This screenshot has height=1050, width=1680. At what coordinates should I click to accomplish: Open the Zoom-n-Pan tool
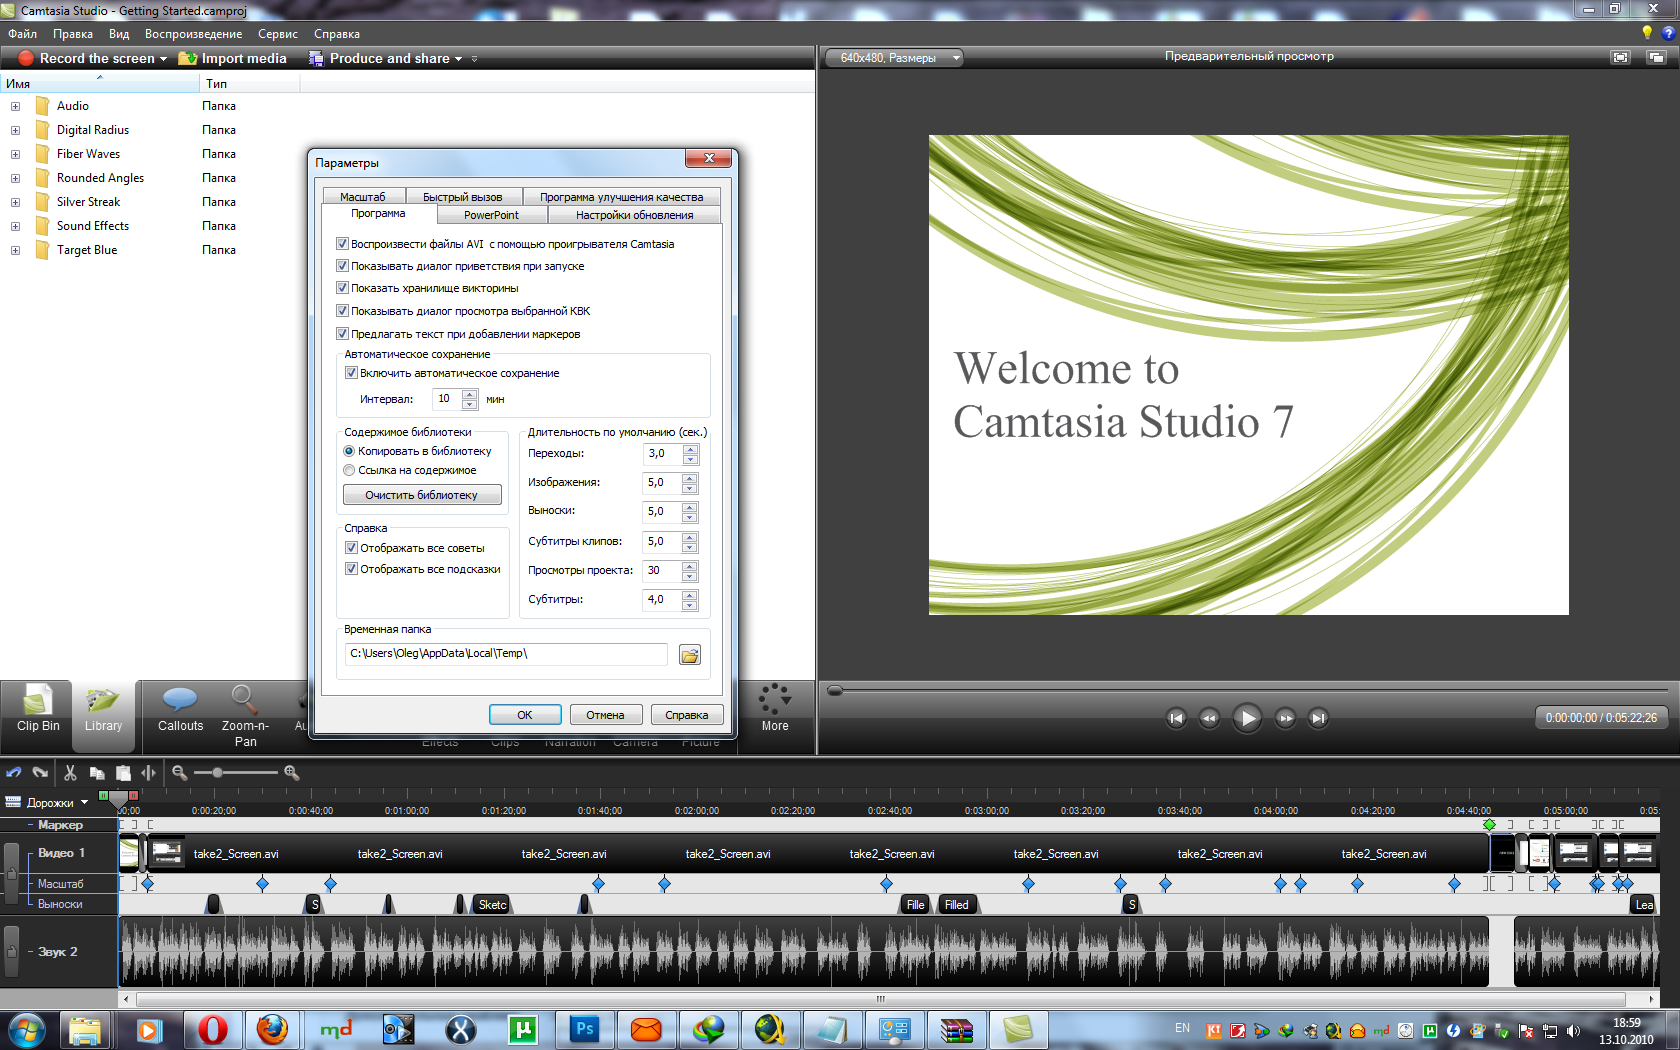245,715
